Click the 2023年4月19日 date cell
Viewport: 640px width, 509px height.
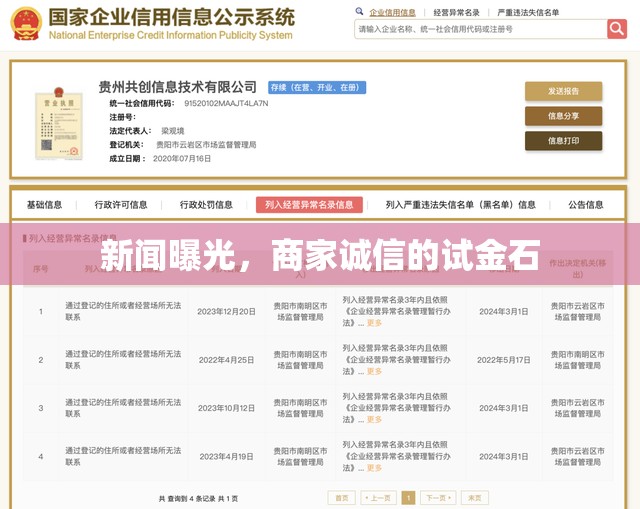click(x=227, y=456)
